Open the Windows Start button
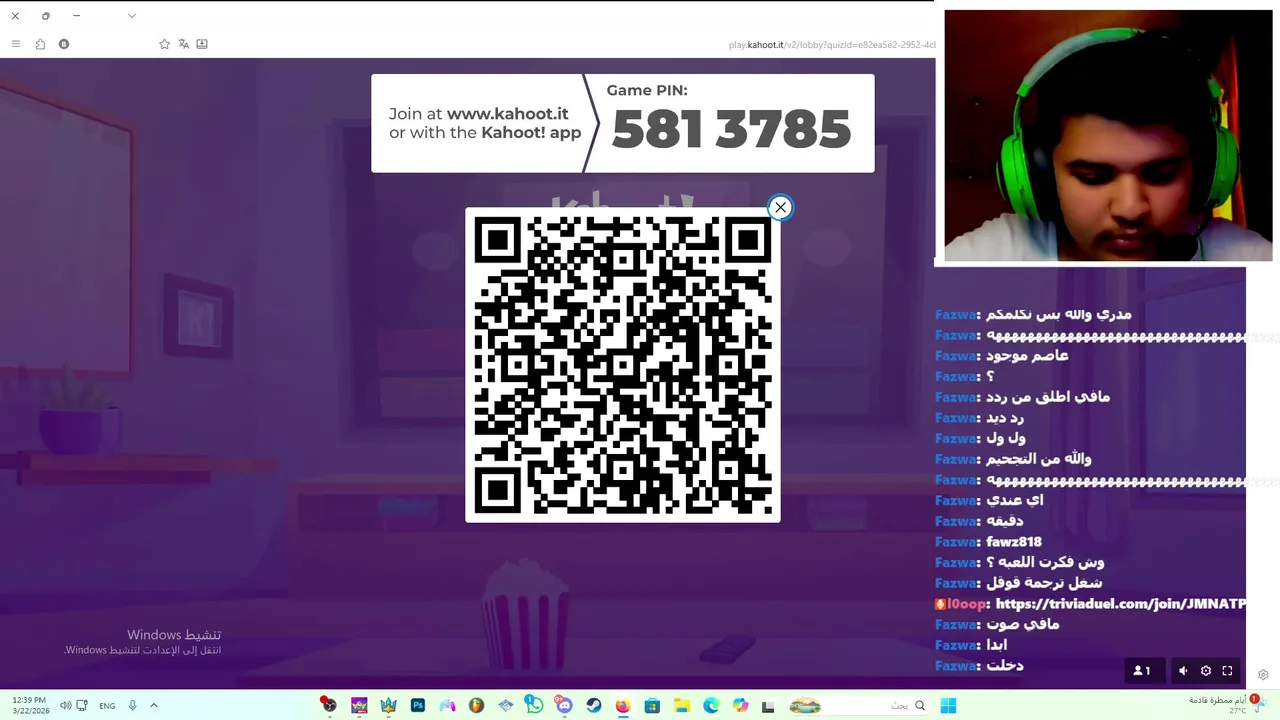 (x=948, y=705)
